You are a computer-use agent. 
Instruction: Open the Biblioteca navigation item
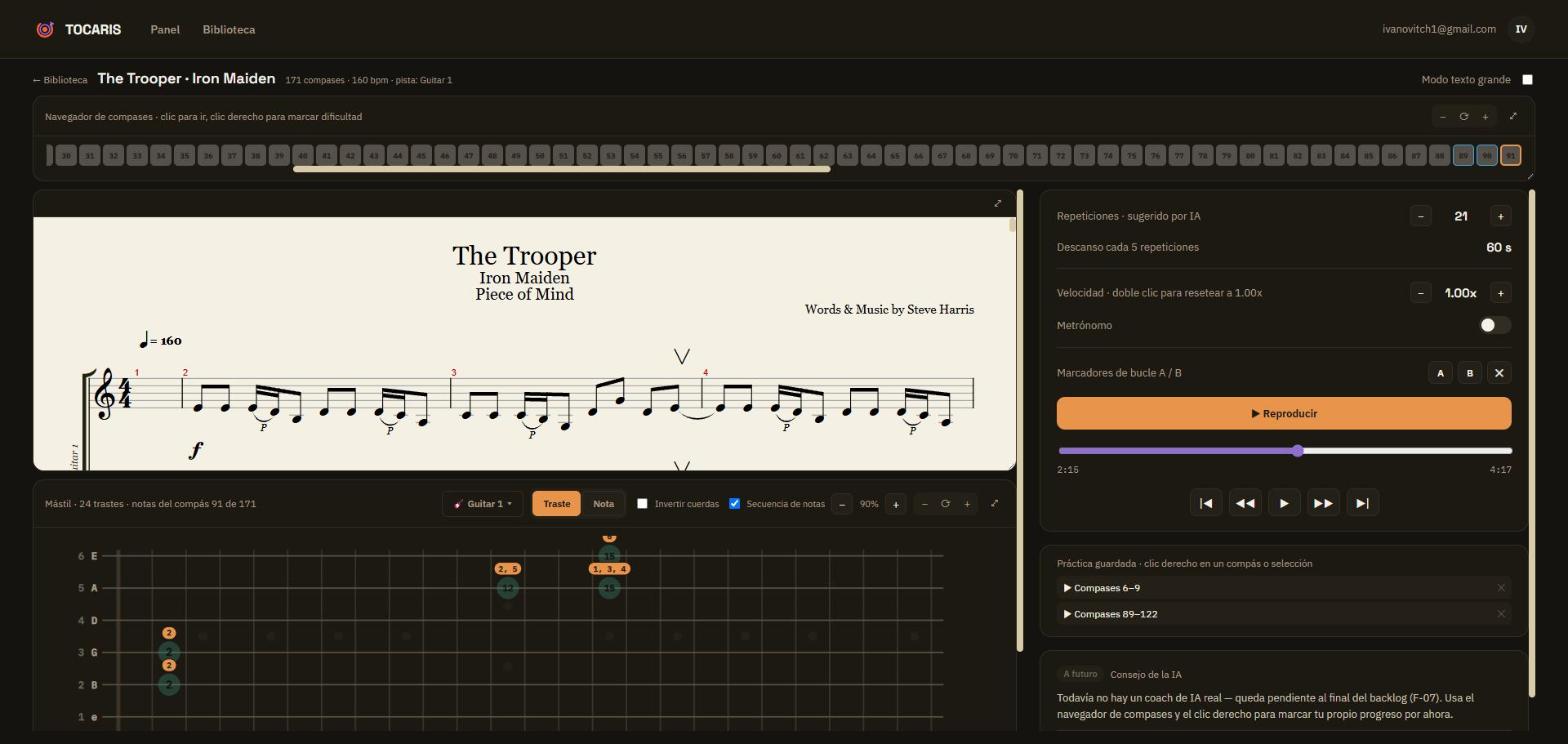tap(228, 29)
